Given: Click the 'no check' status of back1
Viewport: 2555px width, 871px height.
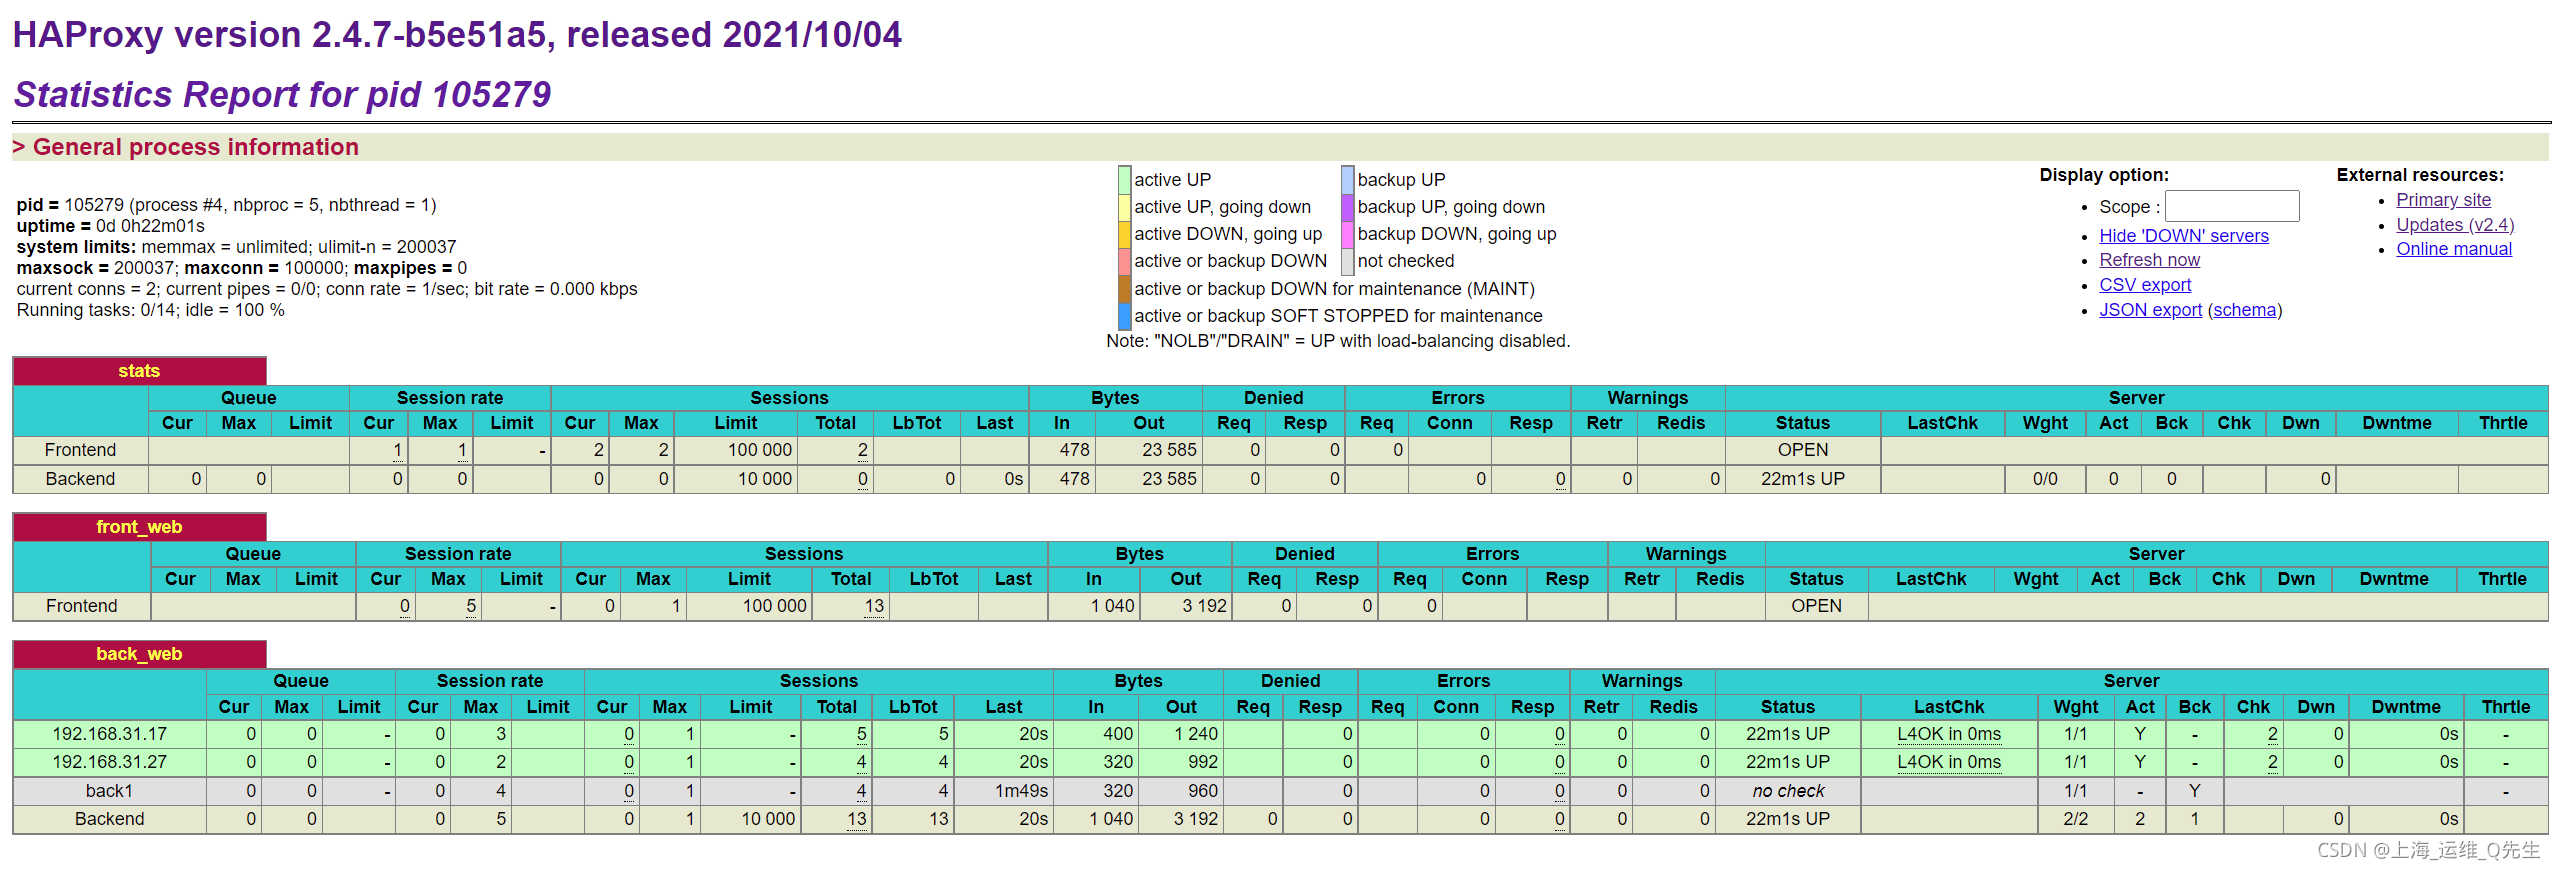Looking at the screenshot, I should [1787, 791].
